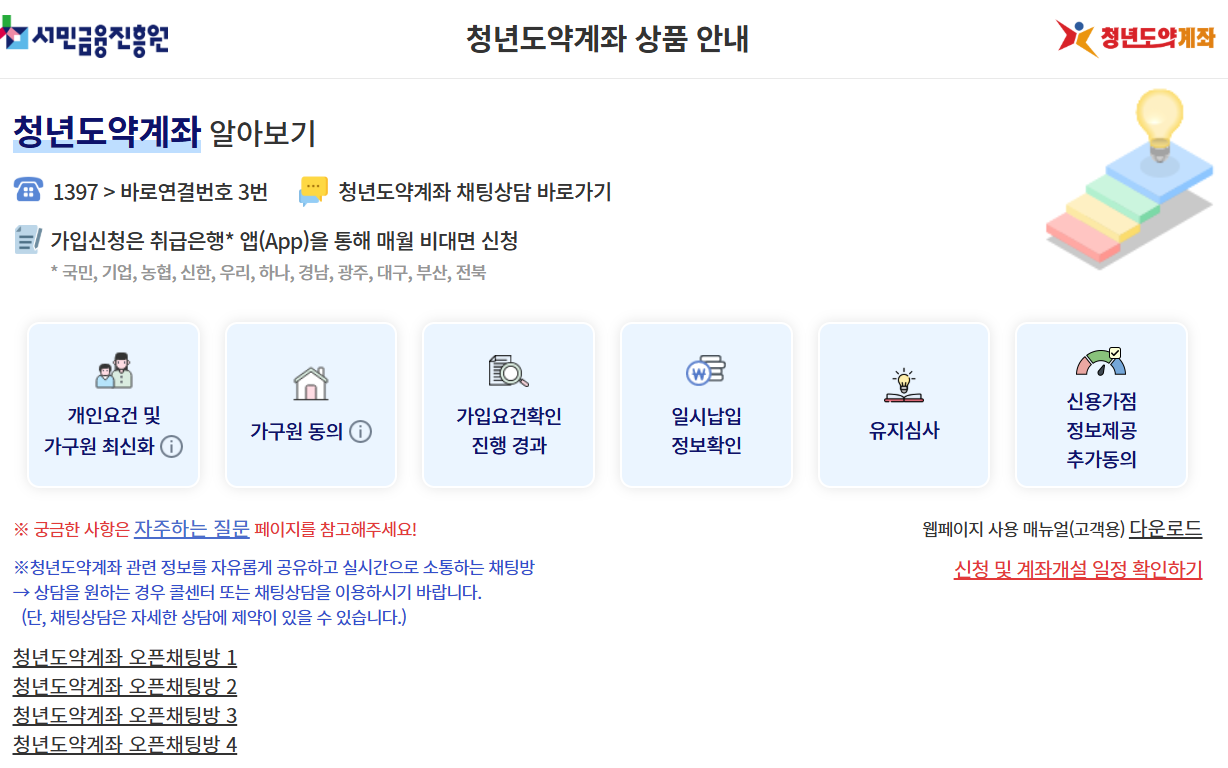Select 청년도약계좌 오픈채팅방 4
This screenshot has height=768, width=1228.
[123, 745]
